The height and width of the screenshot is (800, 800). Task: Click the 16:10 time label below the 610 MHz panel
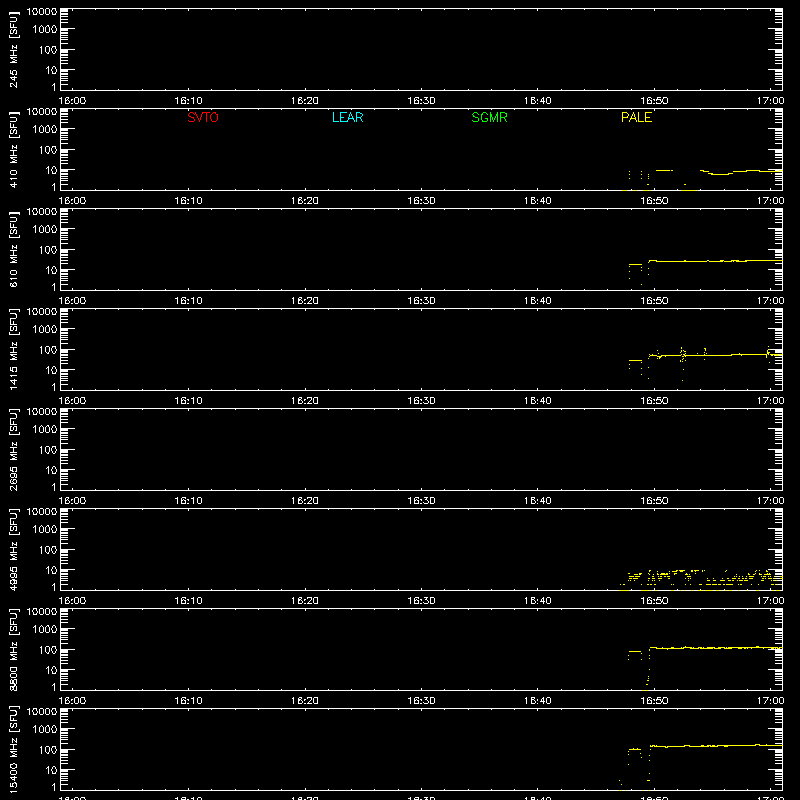(x=188, y=301)
